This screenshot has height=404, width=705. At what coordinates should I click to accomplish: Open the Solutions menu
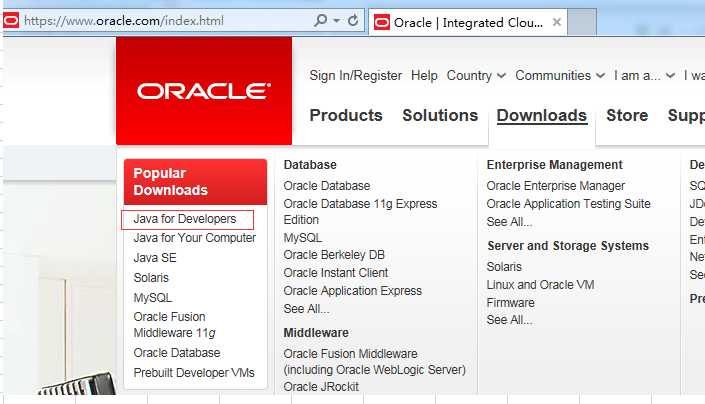440,115
